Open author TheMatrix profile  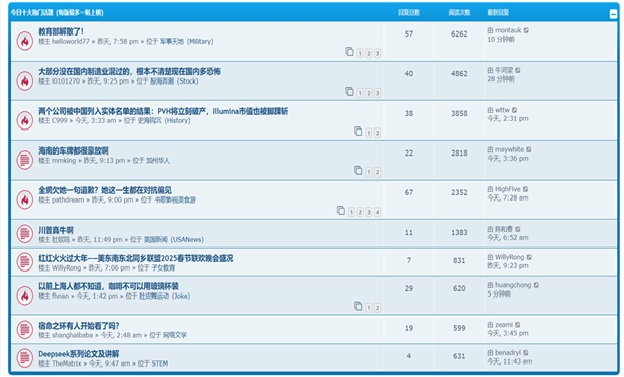click(66, 363)
